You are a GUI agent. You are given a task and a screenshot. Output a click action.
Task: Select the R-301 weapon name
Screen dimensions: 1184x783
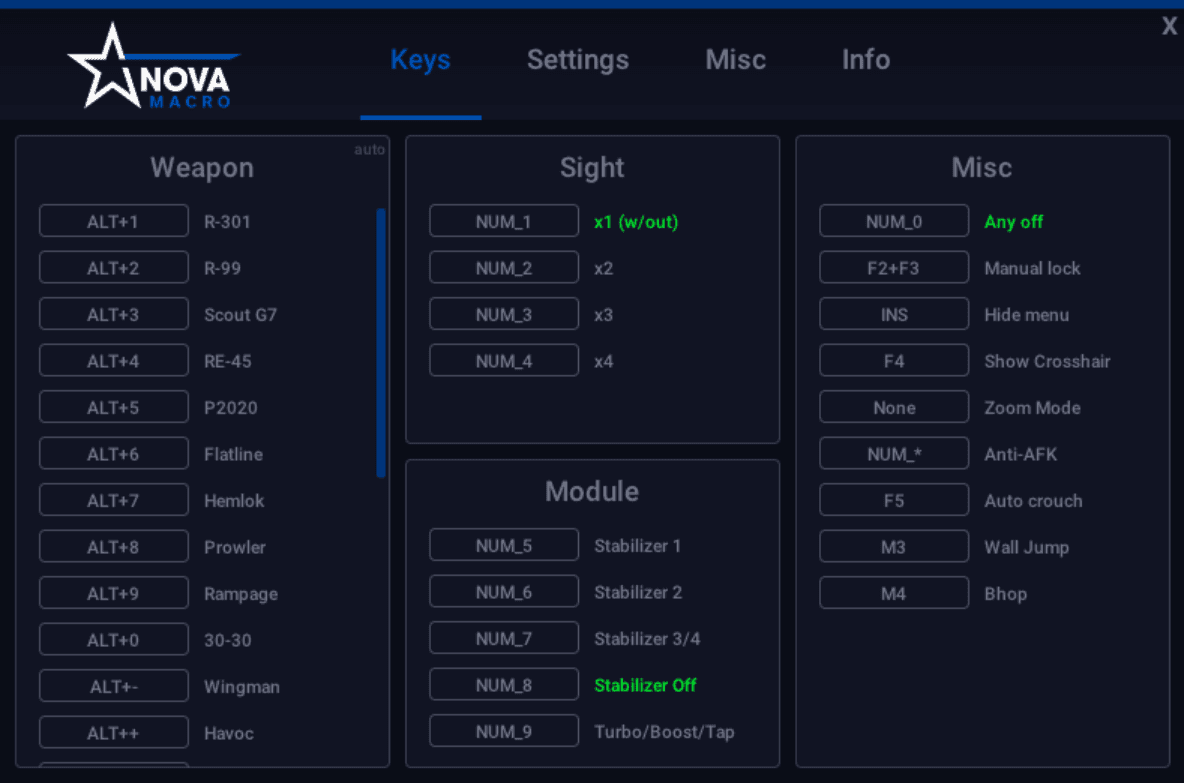(227, 222)
